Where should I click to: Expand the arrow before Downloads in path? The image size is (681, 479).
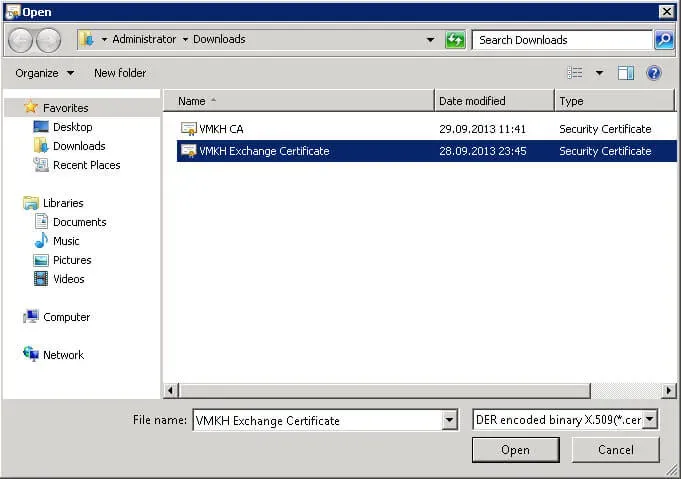point(185,40)
